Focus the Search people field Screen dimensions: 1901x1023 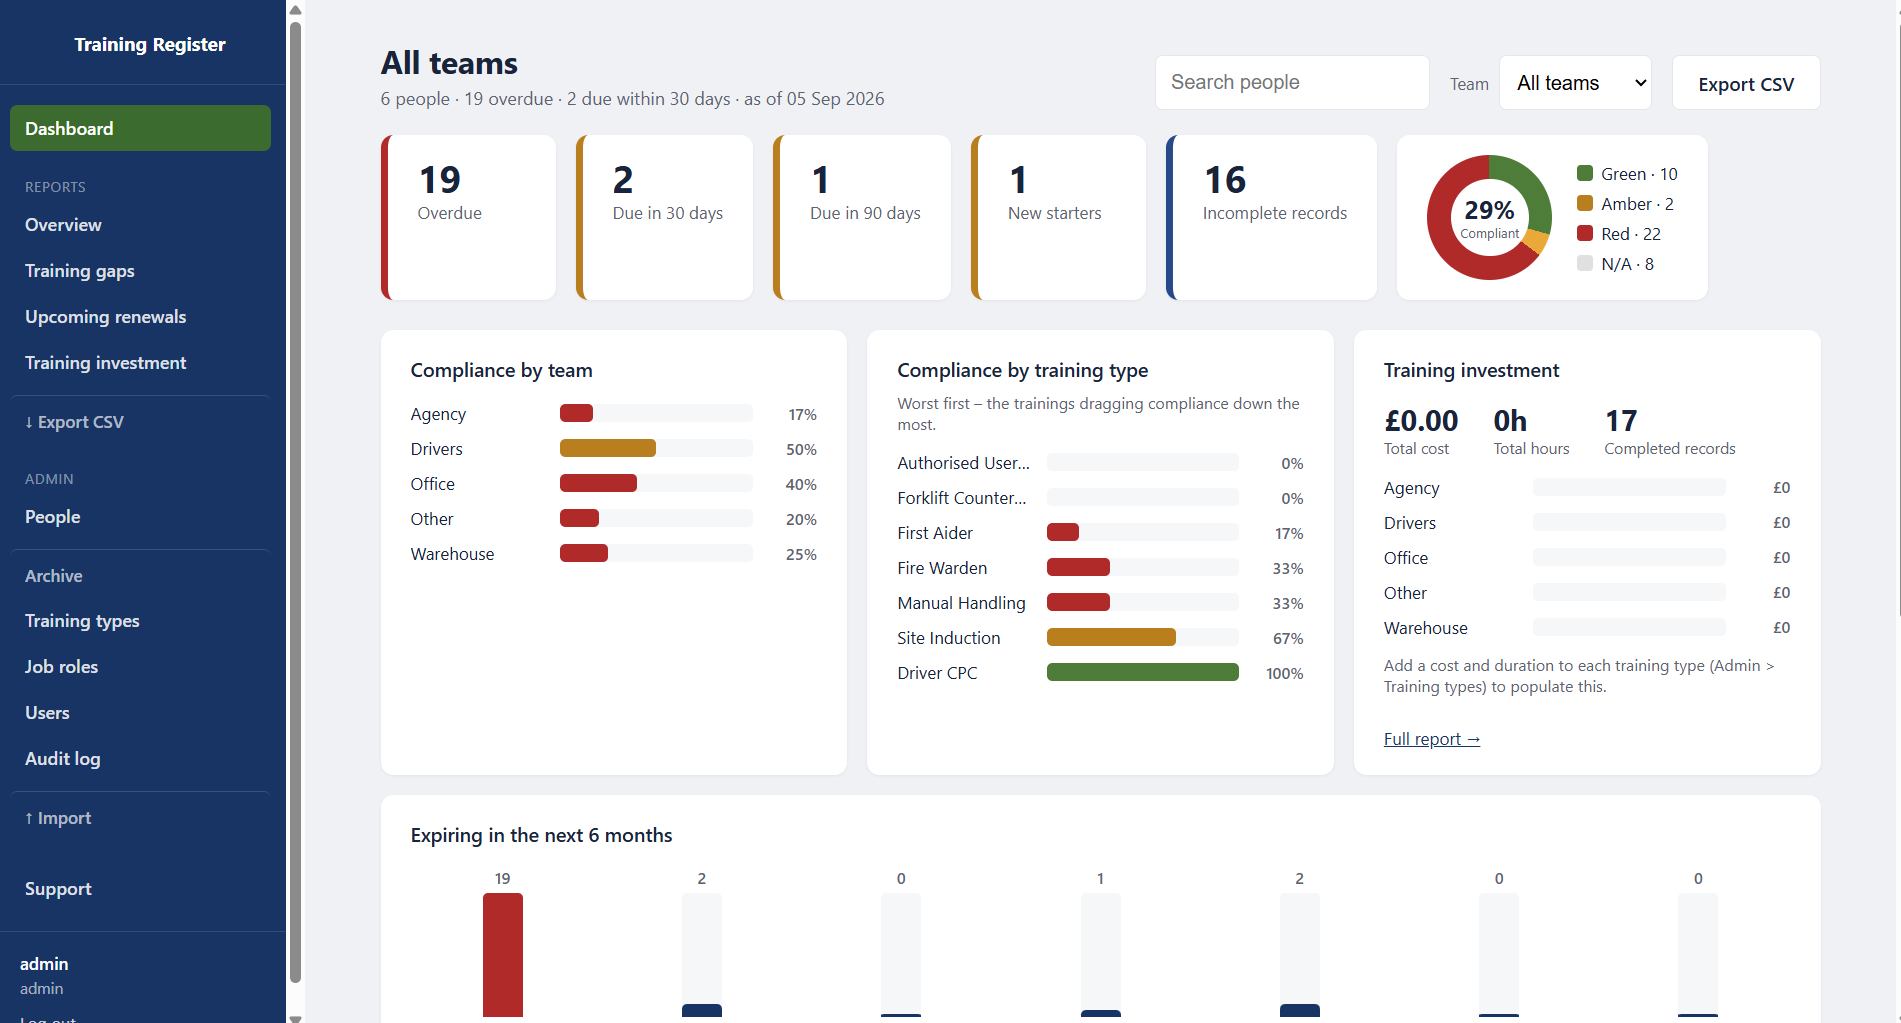coord(1292,82)
